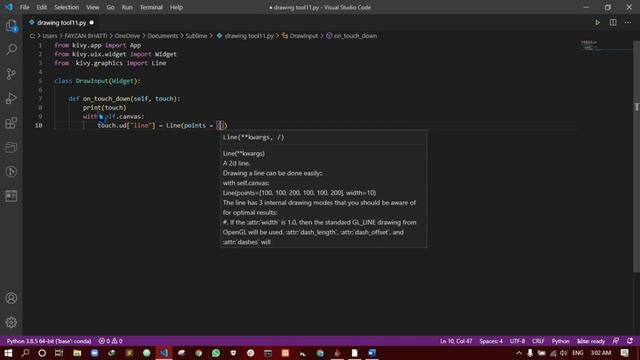640x360 pixels.
Task: Click the VS Code logo icon
Action: [x=9, y=7]
